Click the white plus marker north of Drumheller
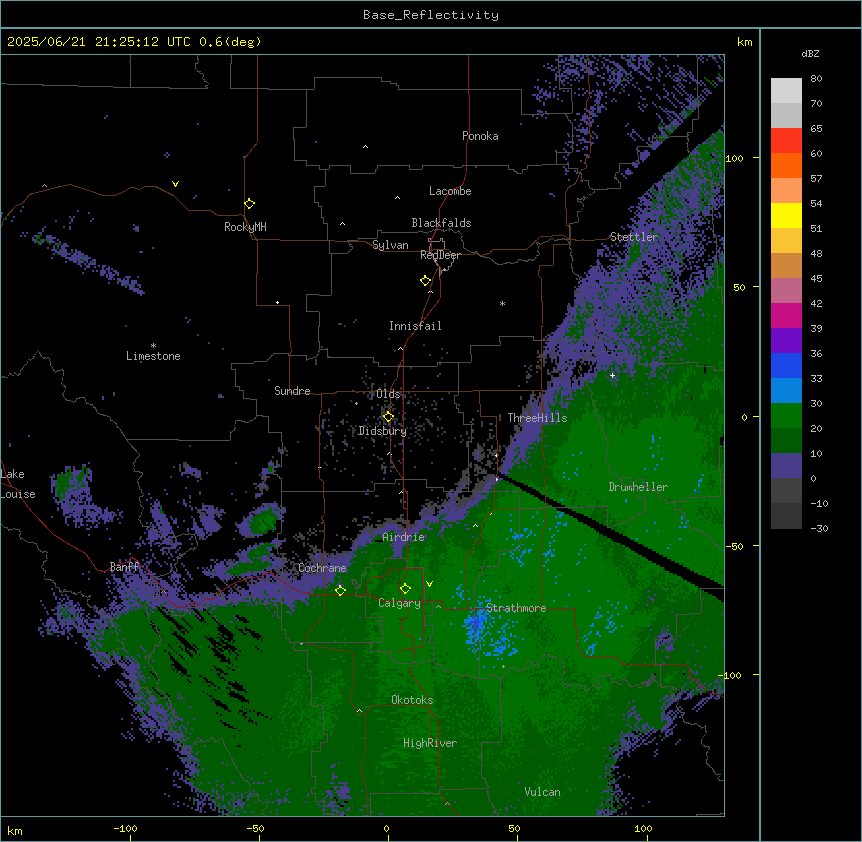 (x=612, y=375)
